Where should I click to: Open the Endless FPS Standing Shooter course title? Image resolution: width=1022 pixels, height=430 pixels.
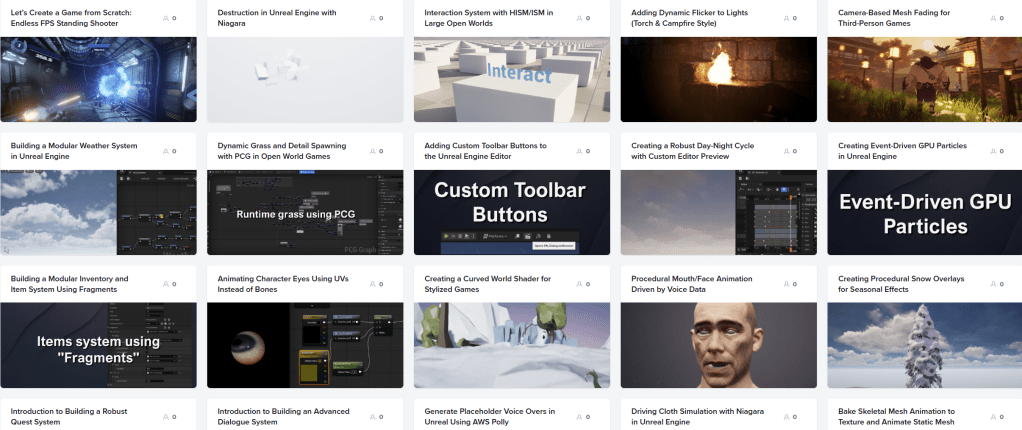(x=71, y=17)
